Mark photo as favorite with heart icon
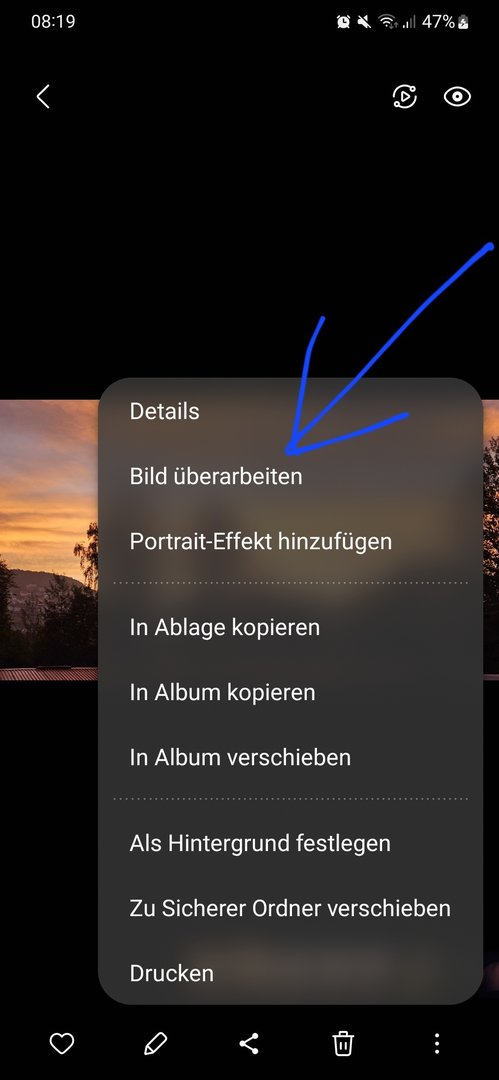The width and height of the screenshot is (499, 1080). point(61,1043)
